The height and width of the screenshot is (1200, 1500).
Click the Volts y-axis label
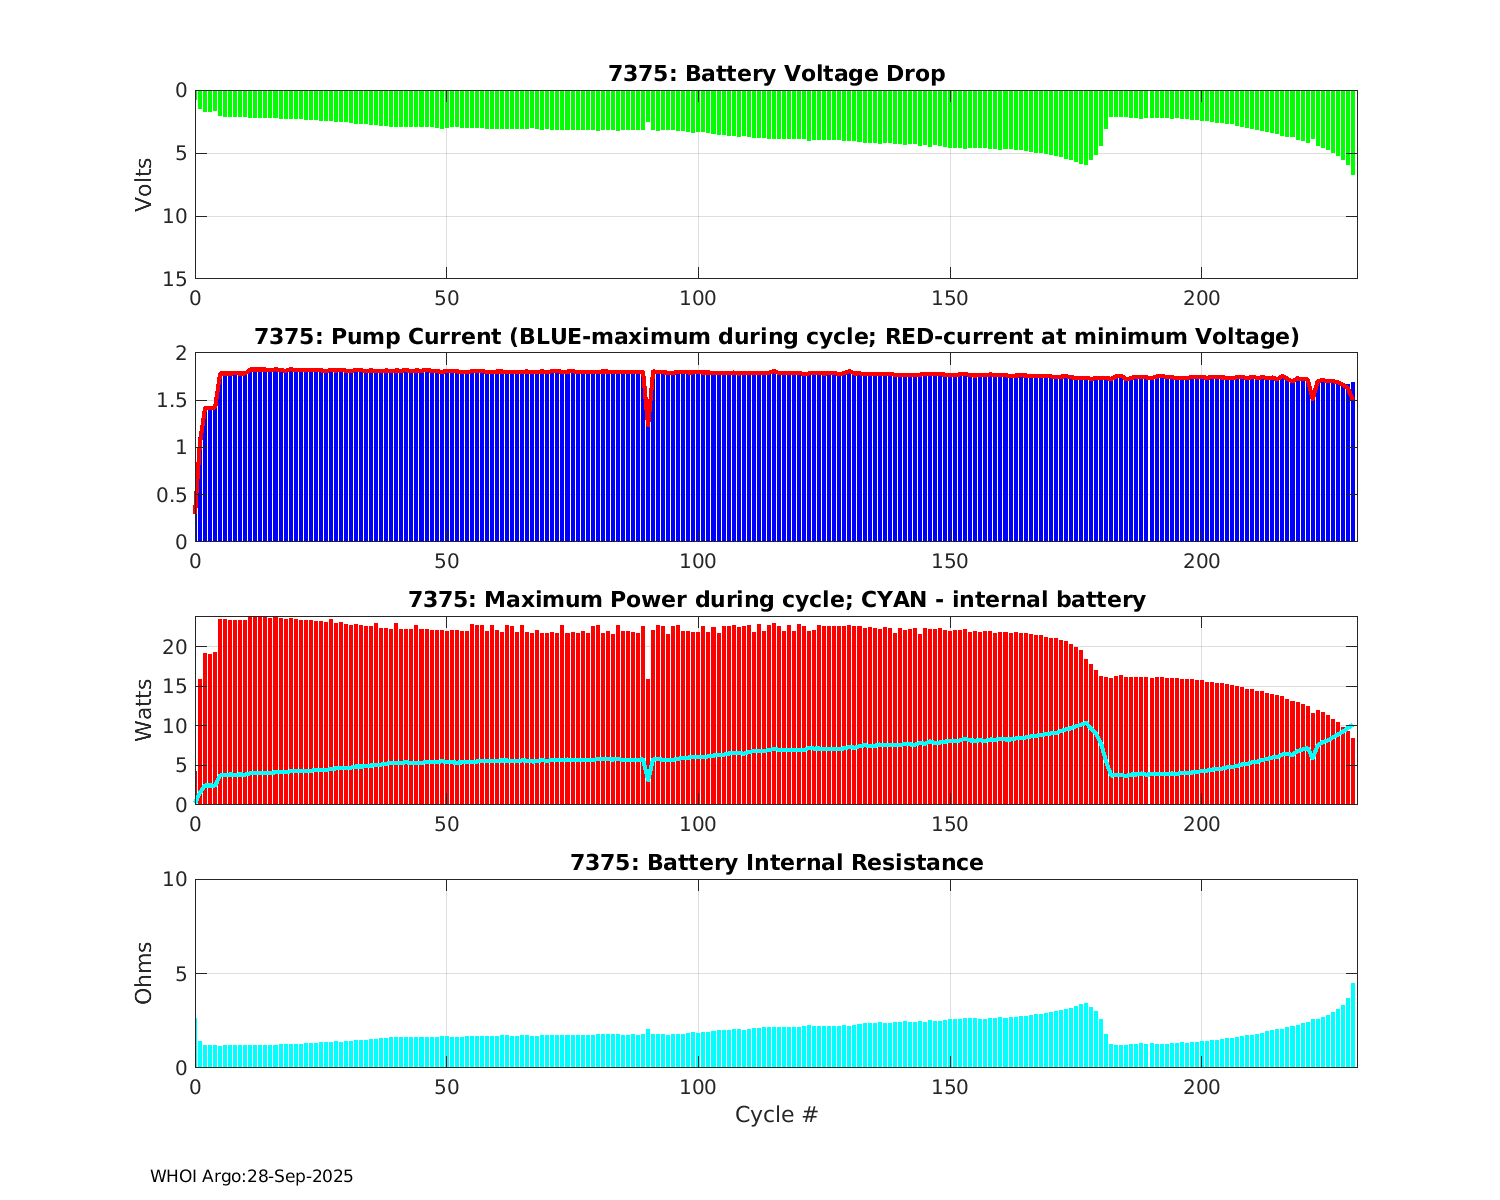click(x=144, y=184)
